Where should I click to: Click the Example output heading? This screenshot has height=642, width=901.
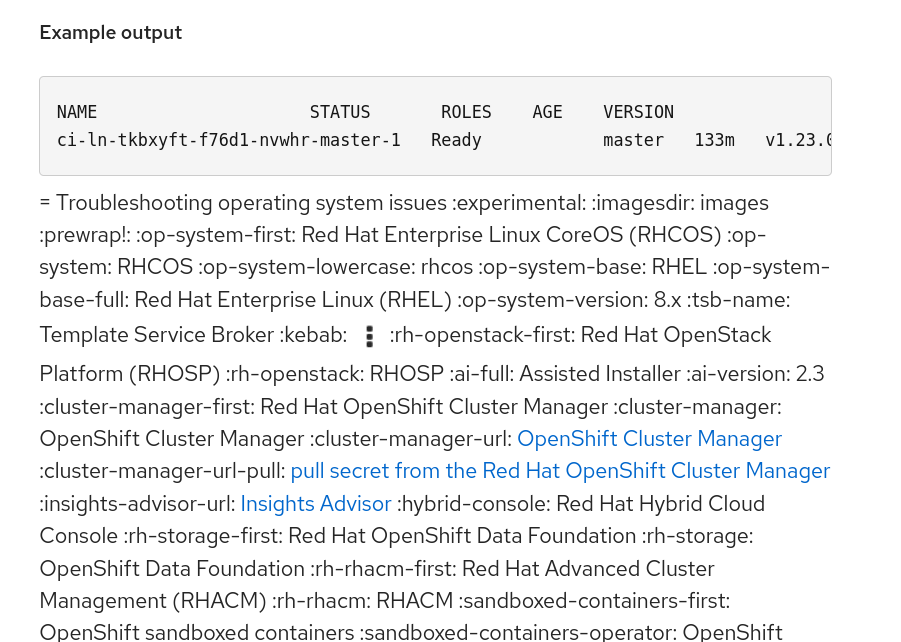pyautogui.click(x=110, y=33)
